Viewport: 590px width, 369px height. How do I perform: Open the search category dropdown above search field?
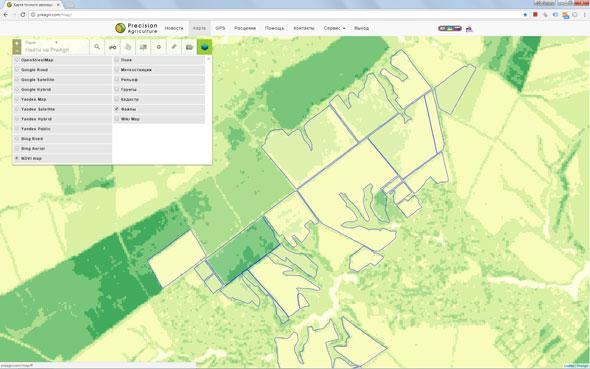41,43
